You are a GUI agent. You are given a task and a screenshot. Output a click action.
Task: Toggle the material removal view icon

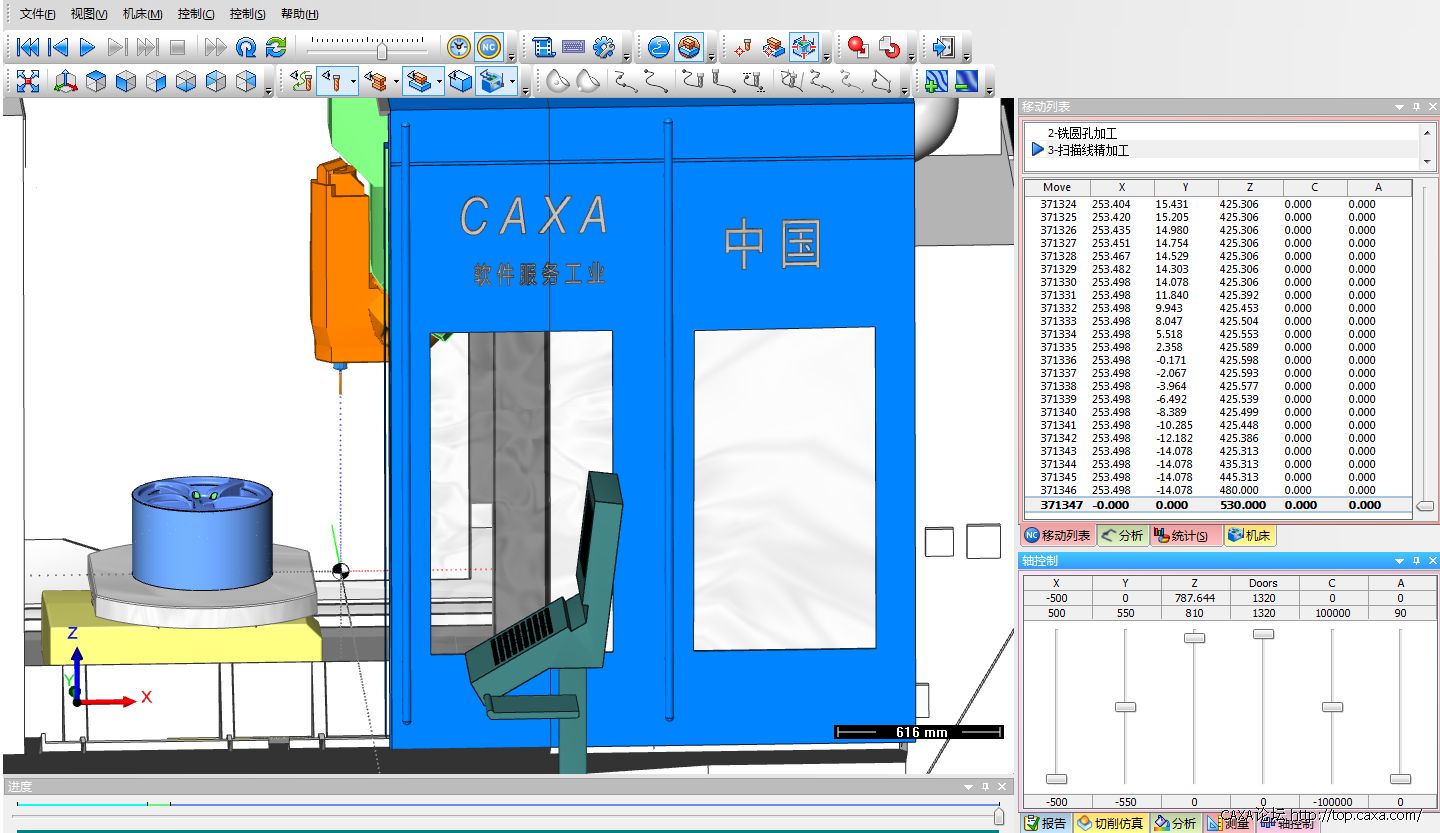[689, 46]
